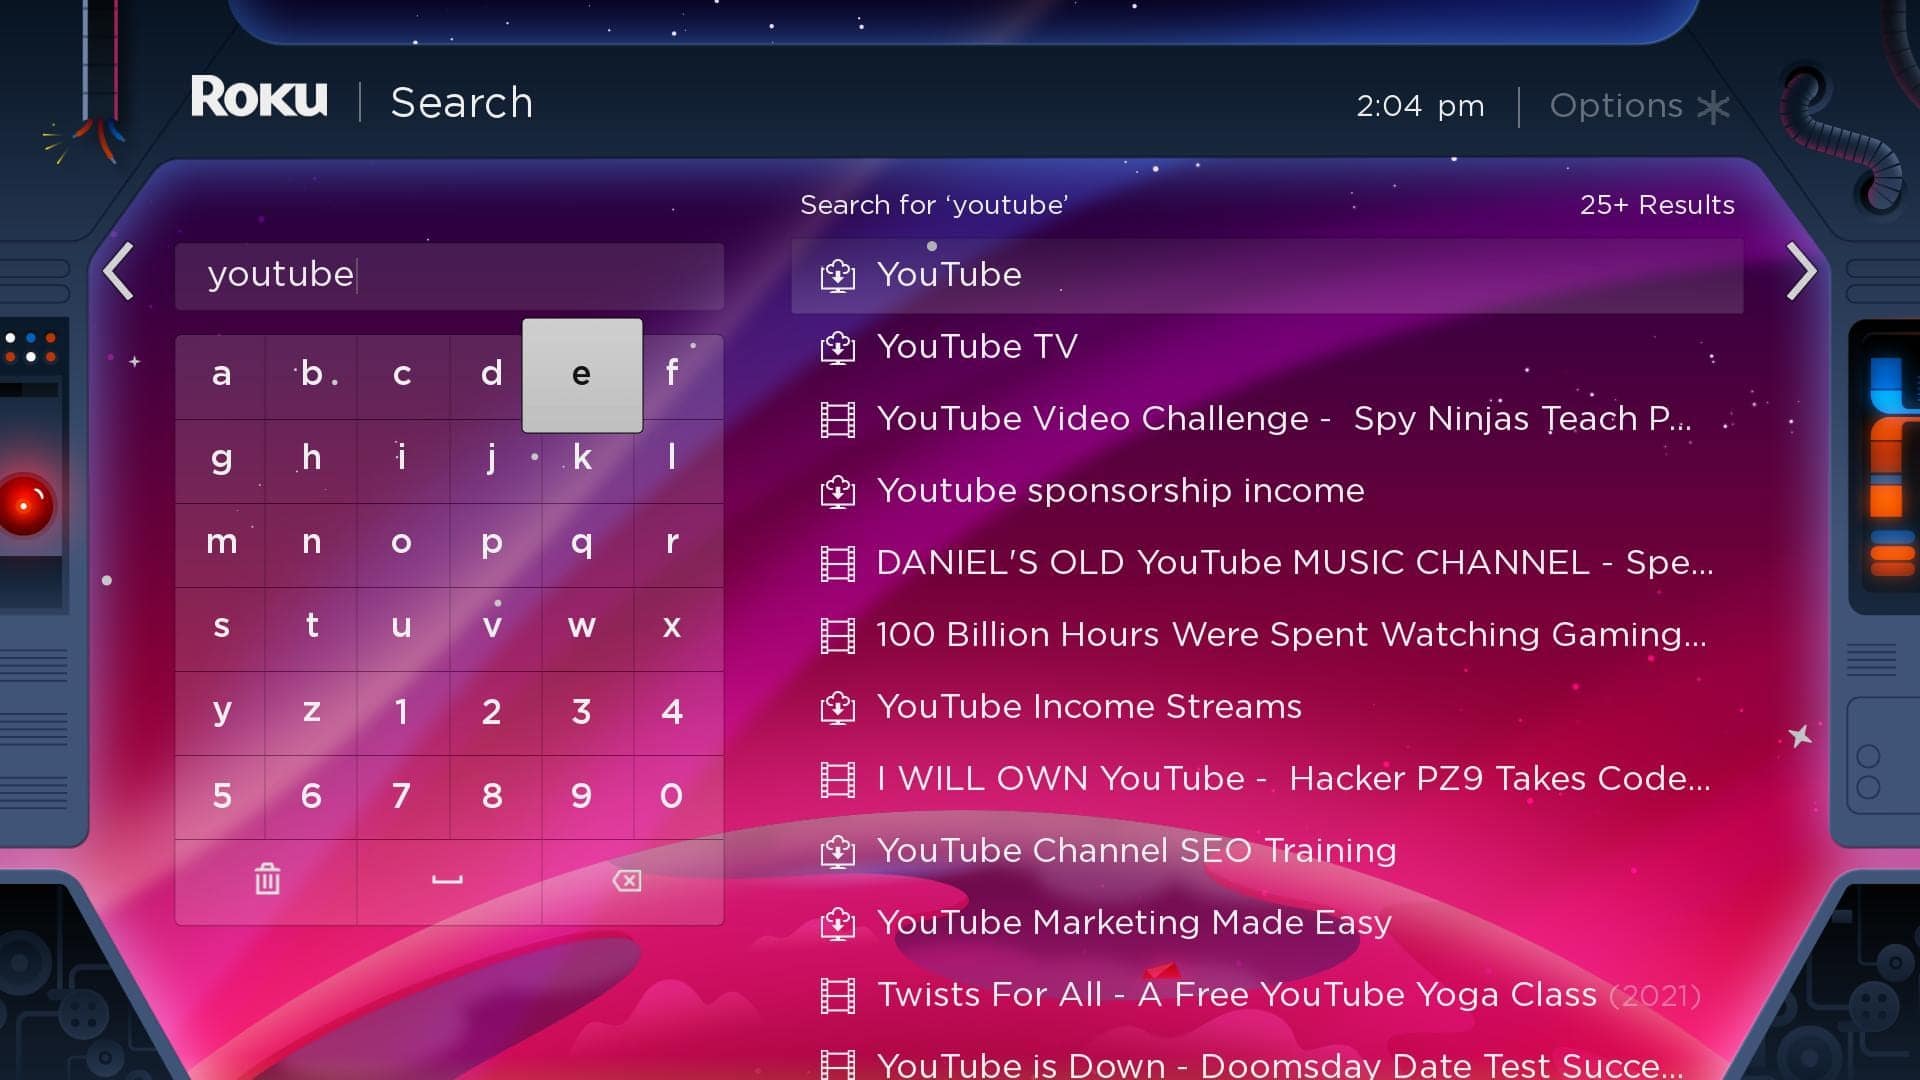The image size is (1920, 1080).
Task: Click channel icon beside YouTube Marketing Made Easy
Action: [x=838, y=923]
